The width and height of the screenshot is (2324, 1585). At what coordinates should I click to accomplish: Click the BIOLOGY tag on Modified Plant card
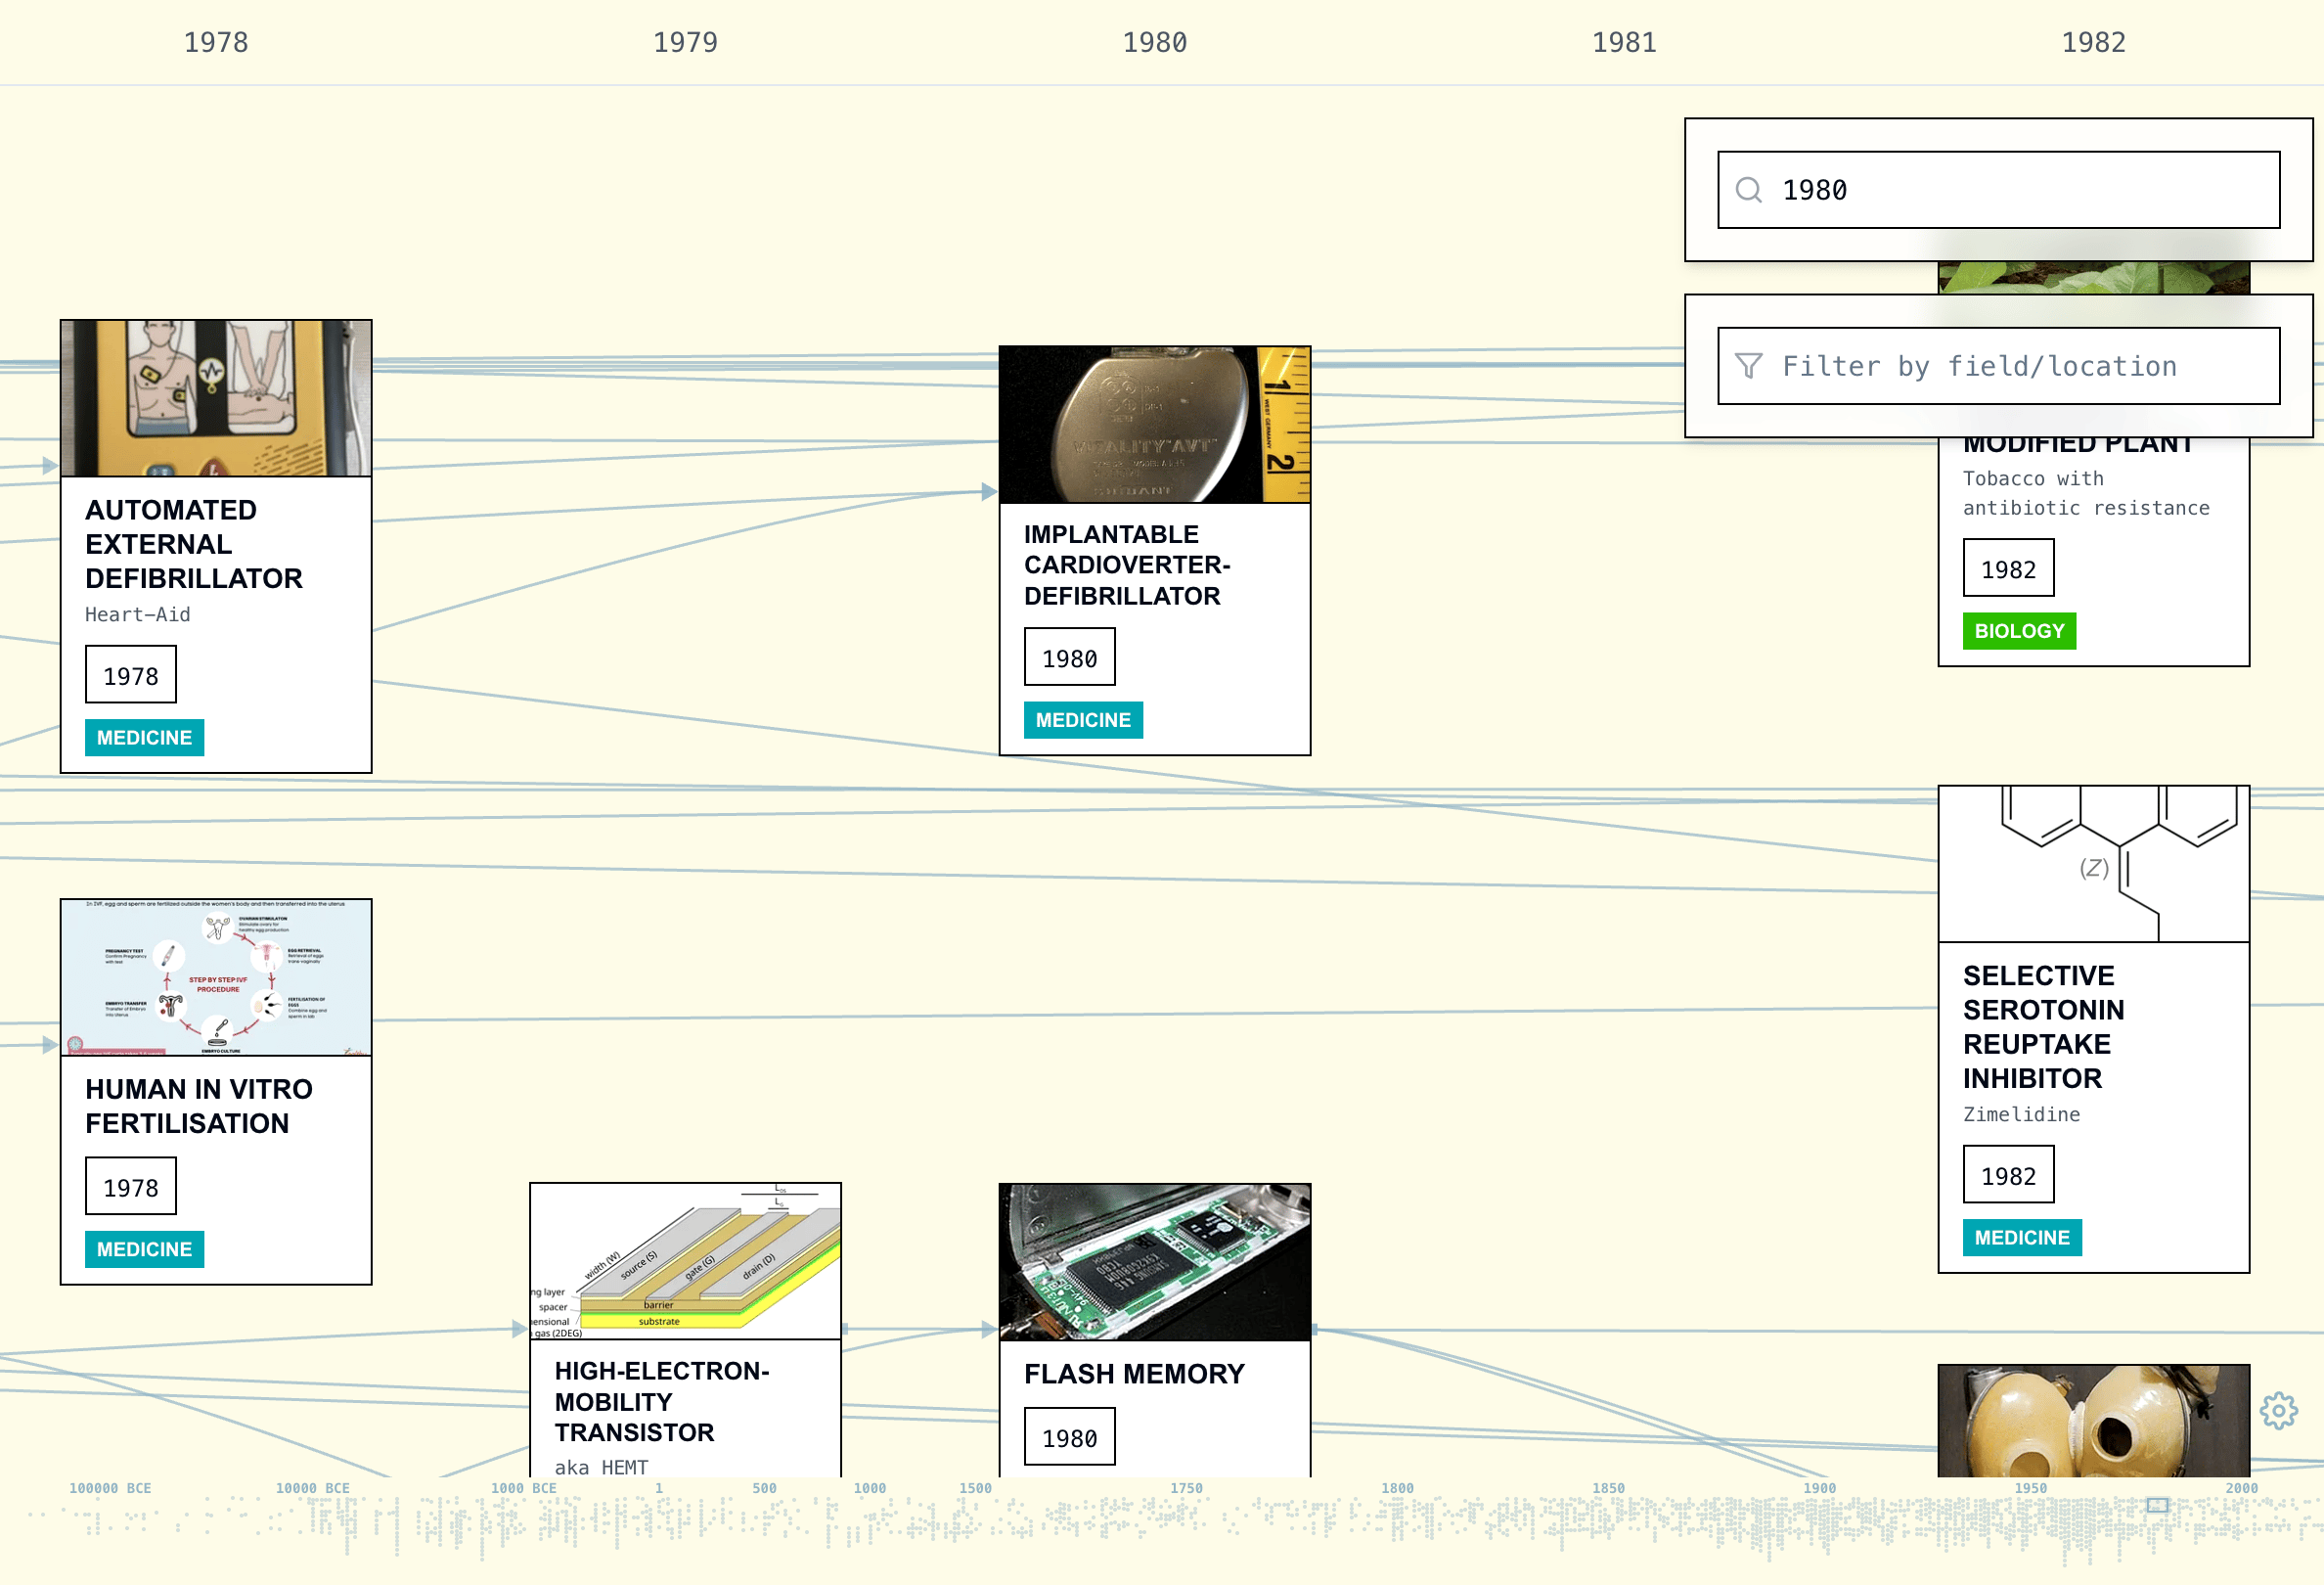2018,631
